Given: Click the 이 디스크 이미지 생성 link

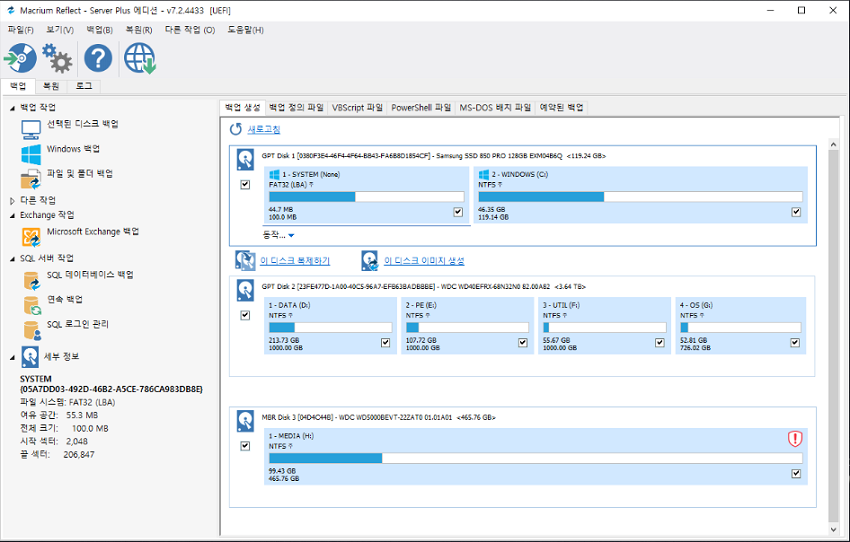Looking at the screenshot, I should coord(424,261).
